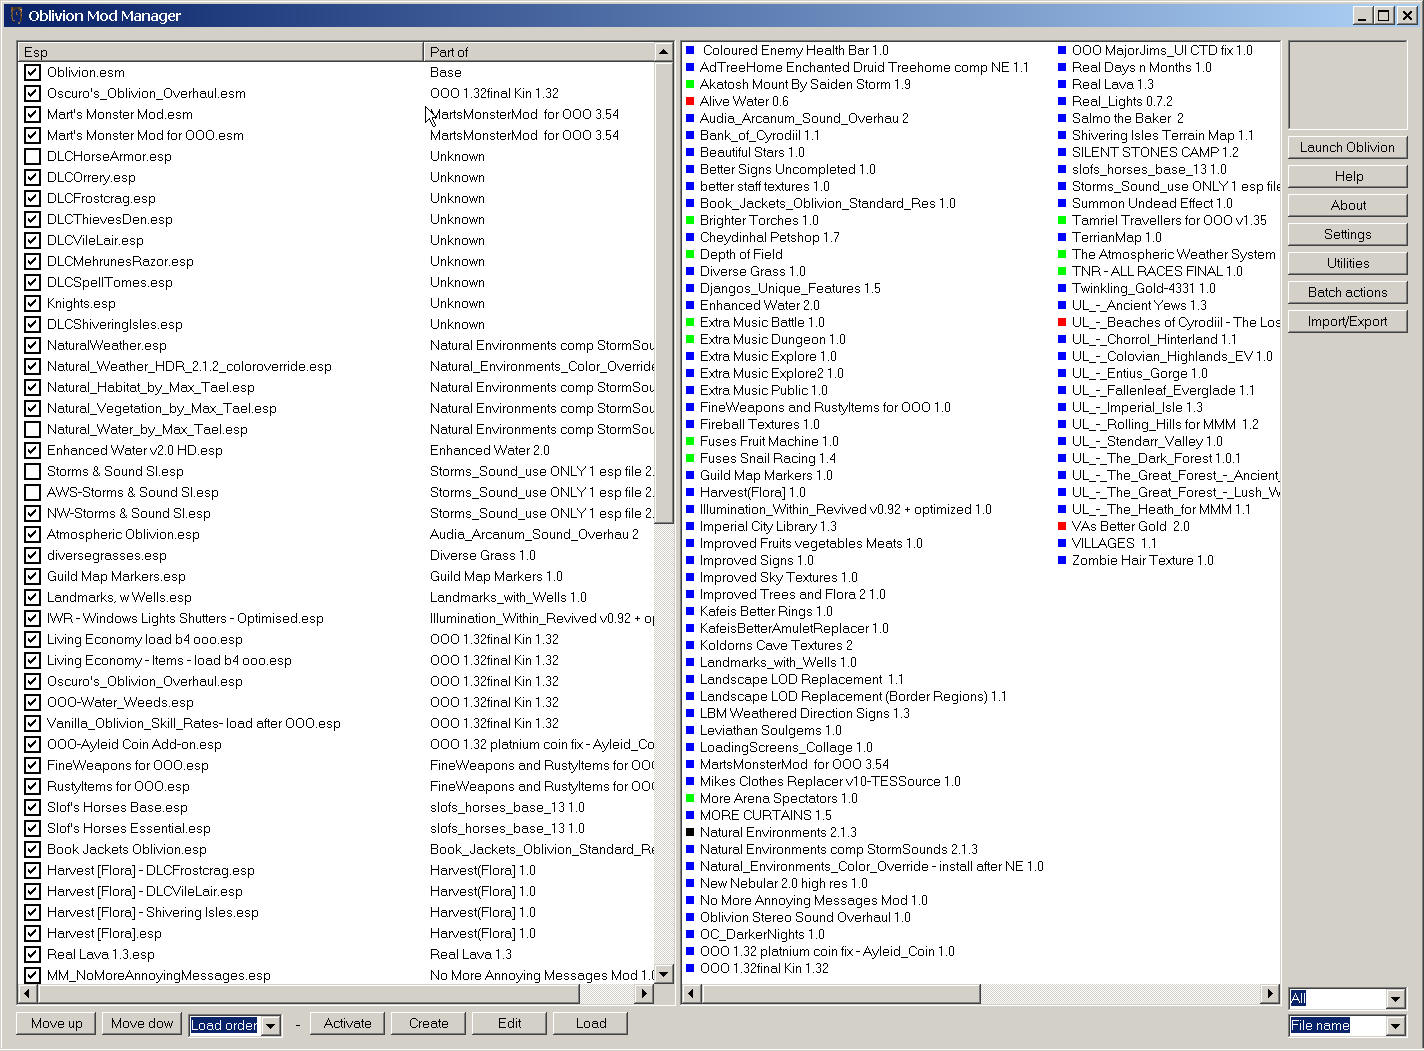Click Launch Oblivion button
This screenshot has height=1051, width=1424.
(1347, 147)
